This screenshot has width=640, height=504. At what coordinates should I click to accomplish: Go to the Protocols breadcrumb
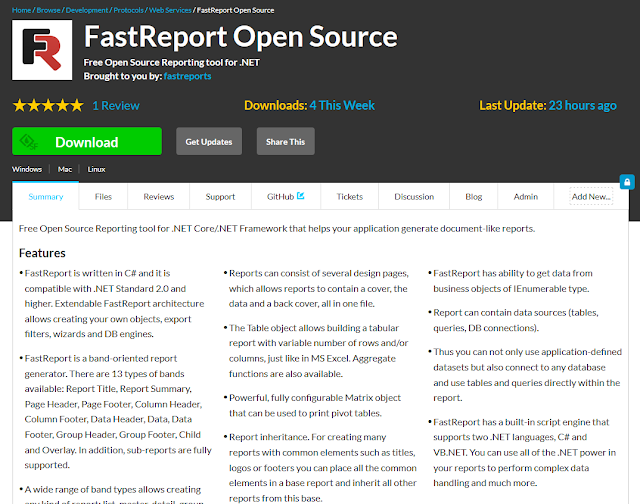point(129,10)
